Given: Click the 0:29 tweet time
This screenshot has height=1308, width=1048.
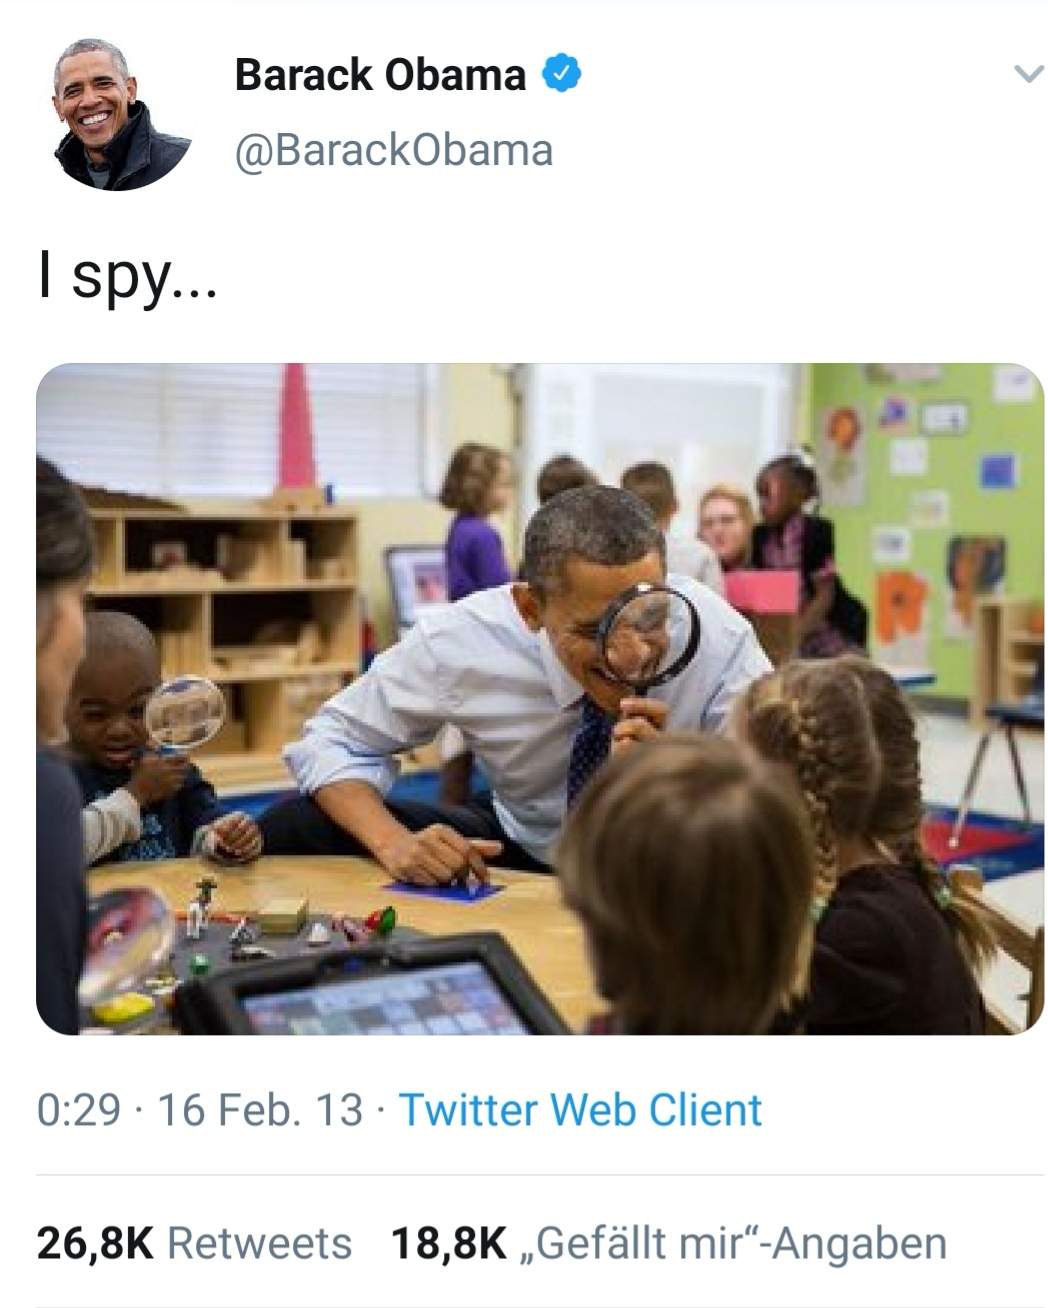Looking at the screenshot, I should 78,1110.
